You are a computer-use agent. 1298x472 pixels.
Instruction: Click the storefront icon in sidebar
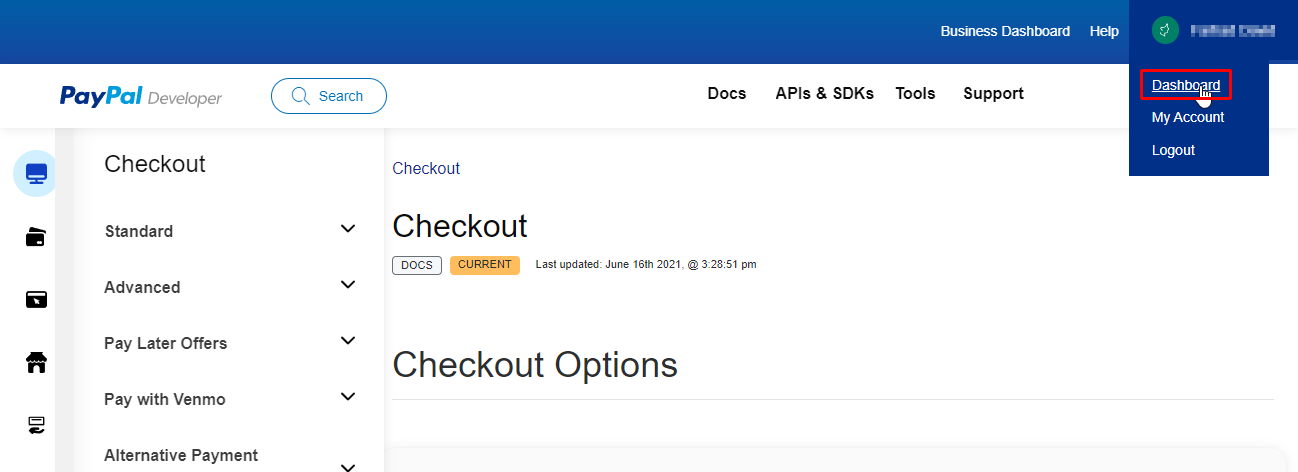pos(36,363)
